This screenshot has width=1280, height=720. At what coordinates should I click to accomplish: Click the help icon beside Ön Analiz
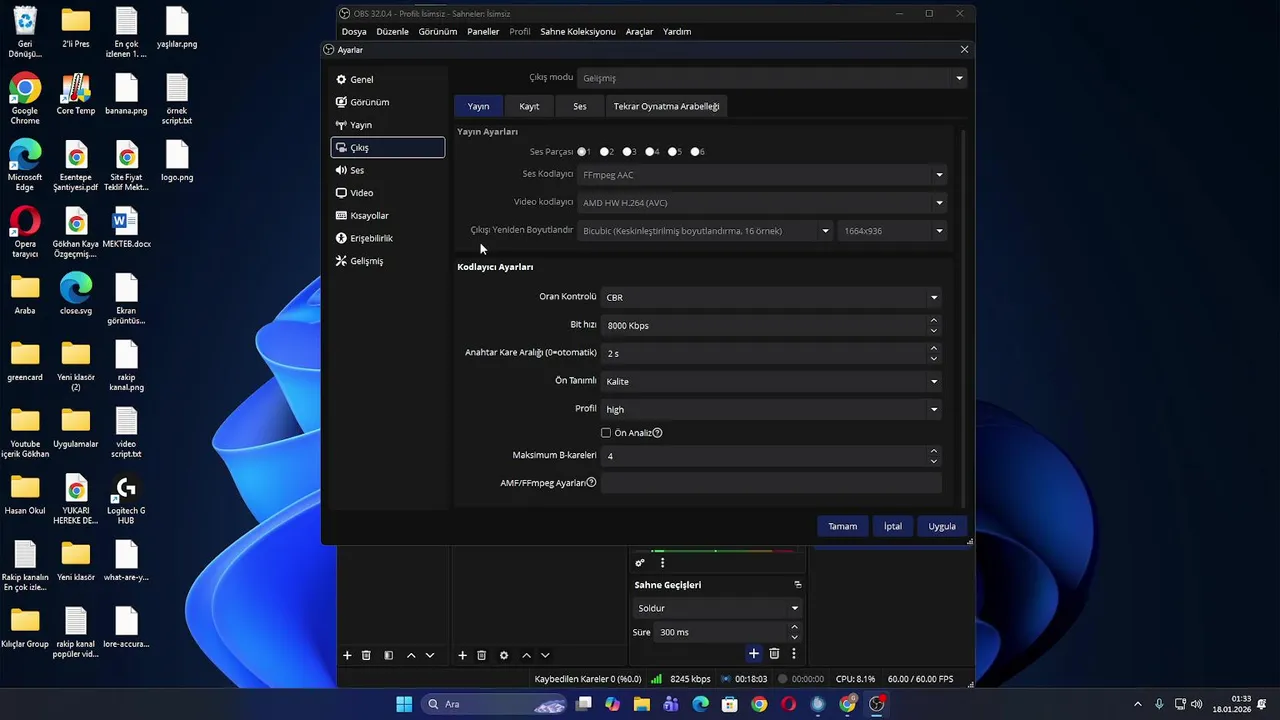(657, 433)
